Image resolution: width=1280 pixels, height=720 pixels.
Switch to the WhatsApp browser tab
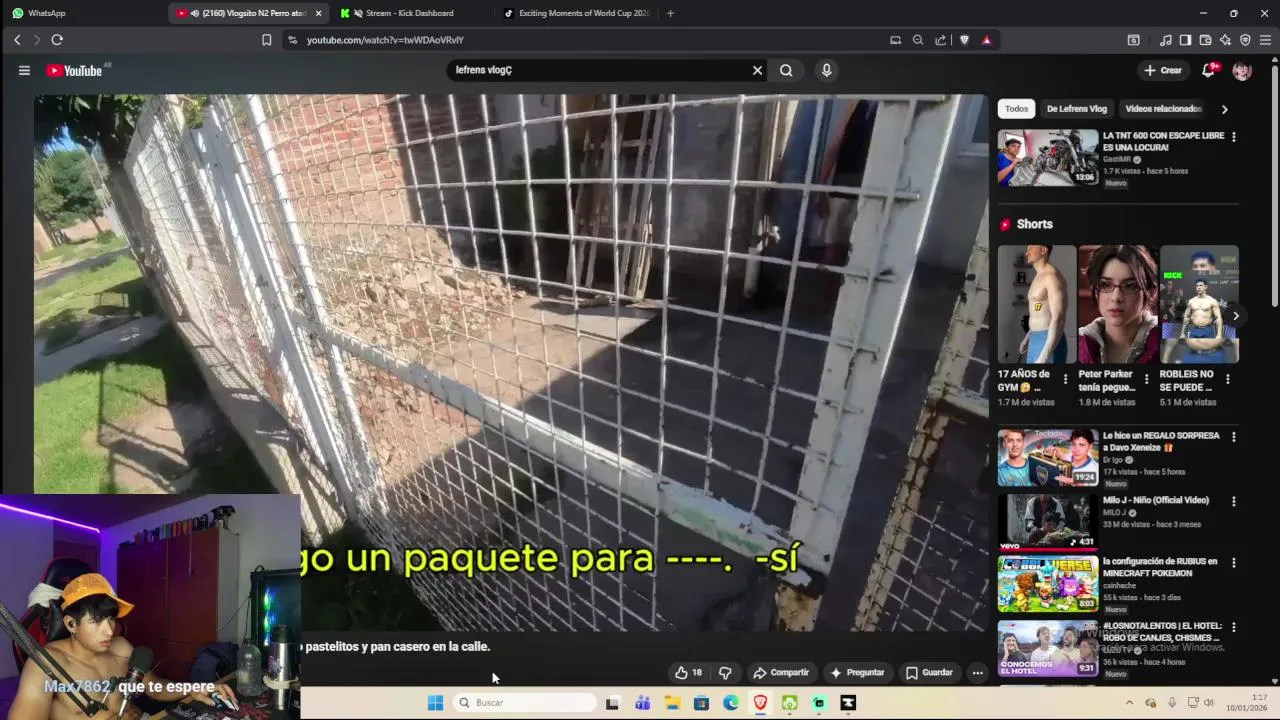(82, 13)
